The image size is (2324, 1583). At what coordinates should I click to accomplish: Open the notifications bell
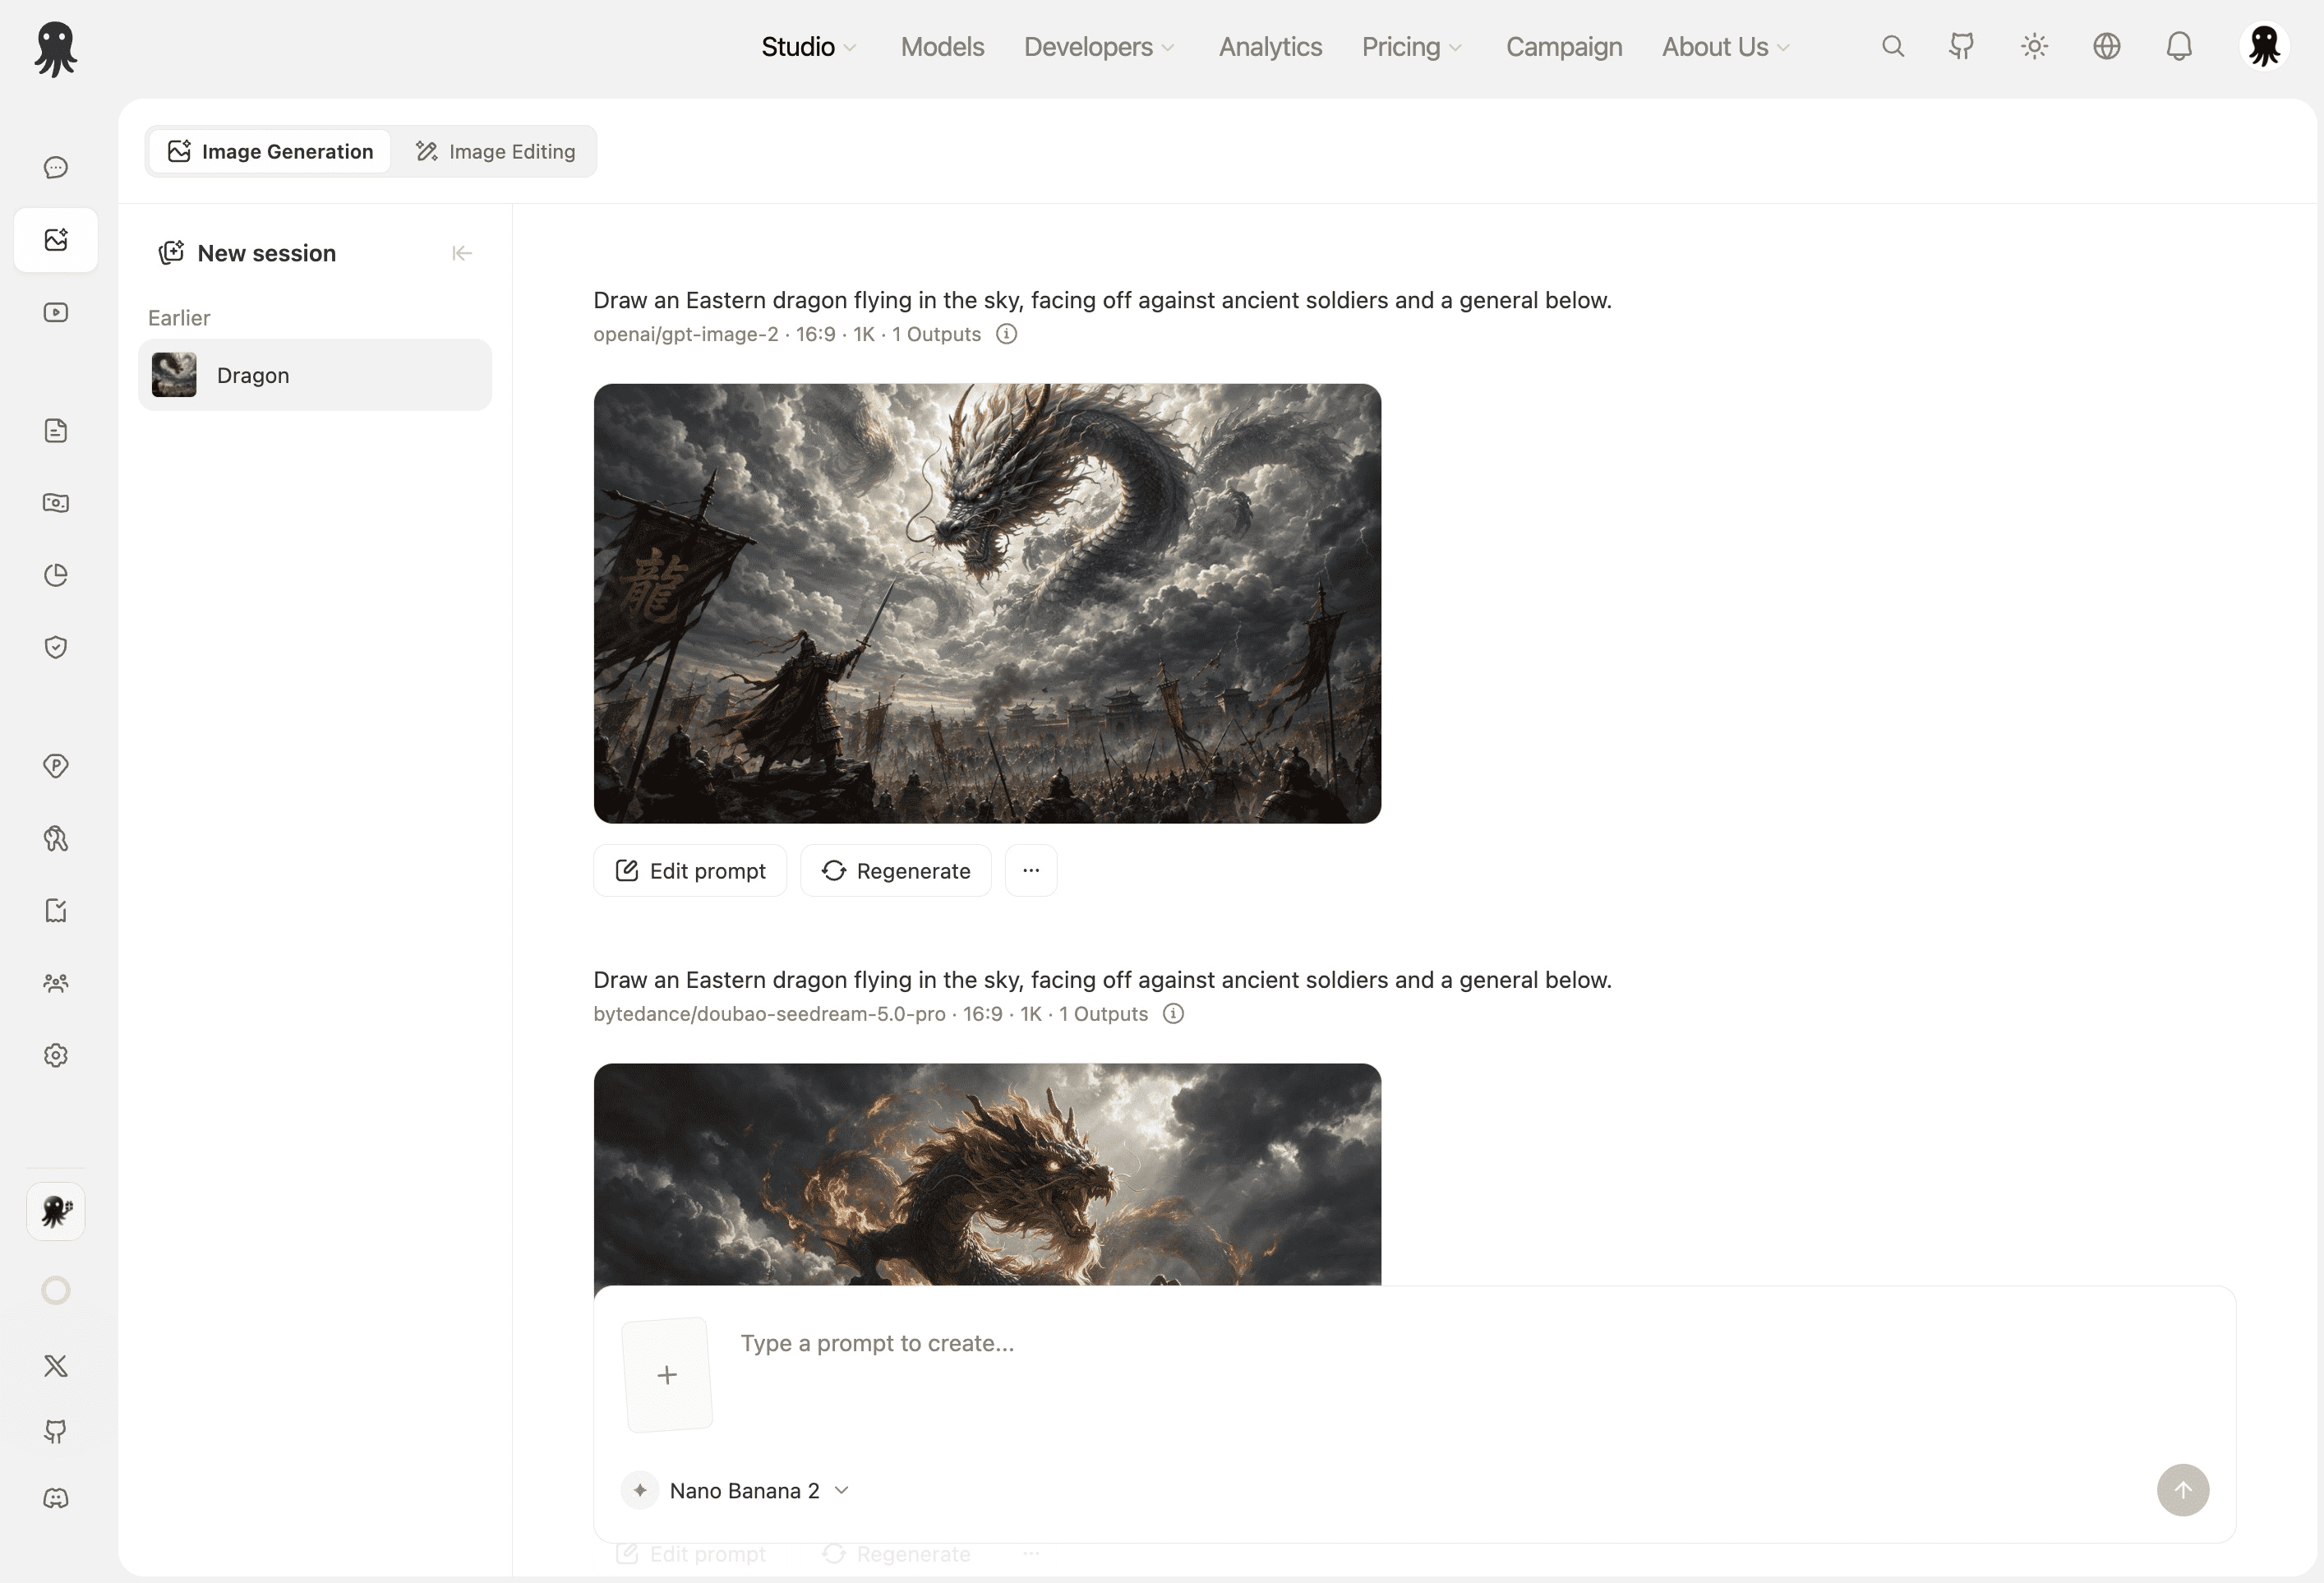2179,46
